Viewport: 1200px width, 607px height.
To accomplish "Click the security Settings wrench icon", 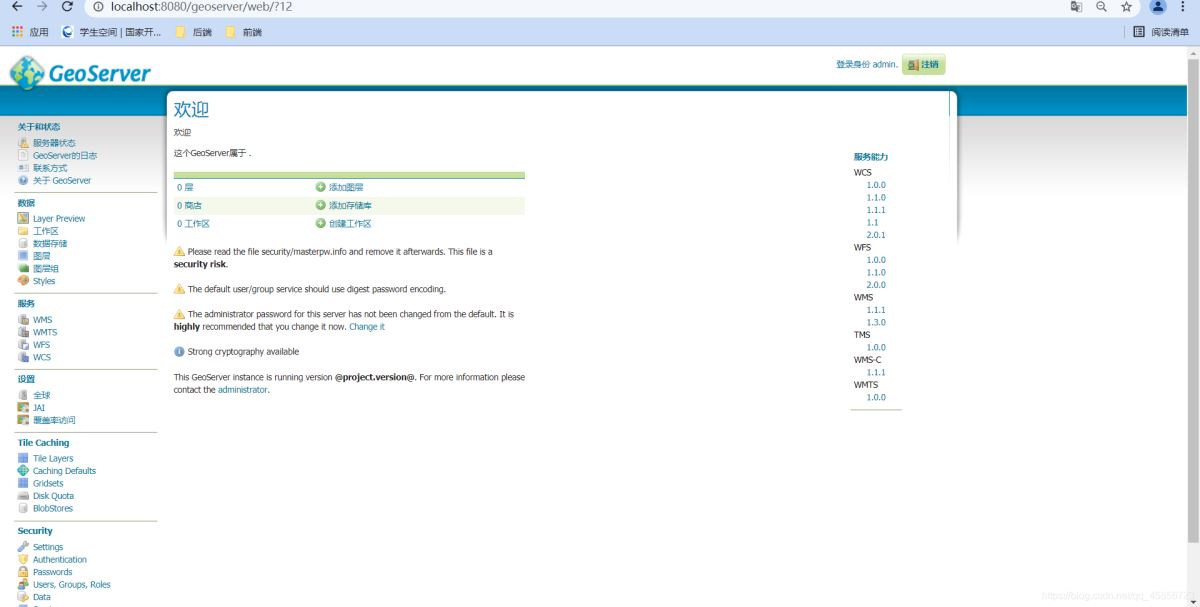I will point(23,547).
